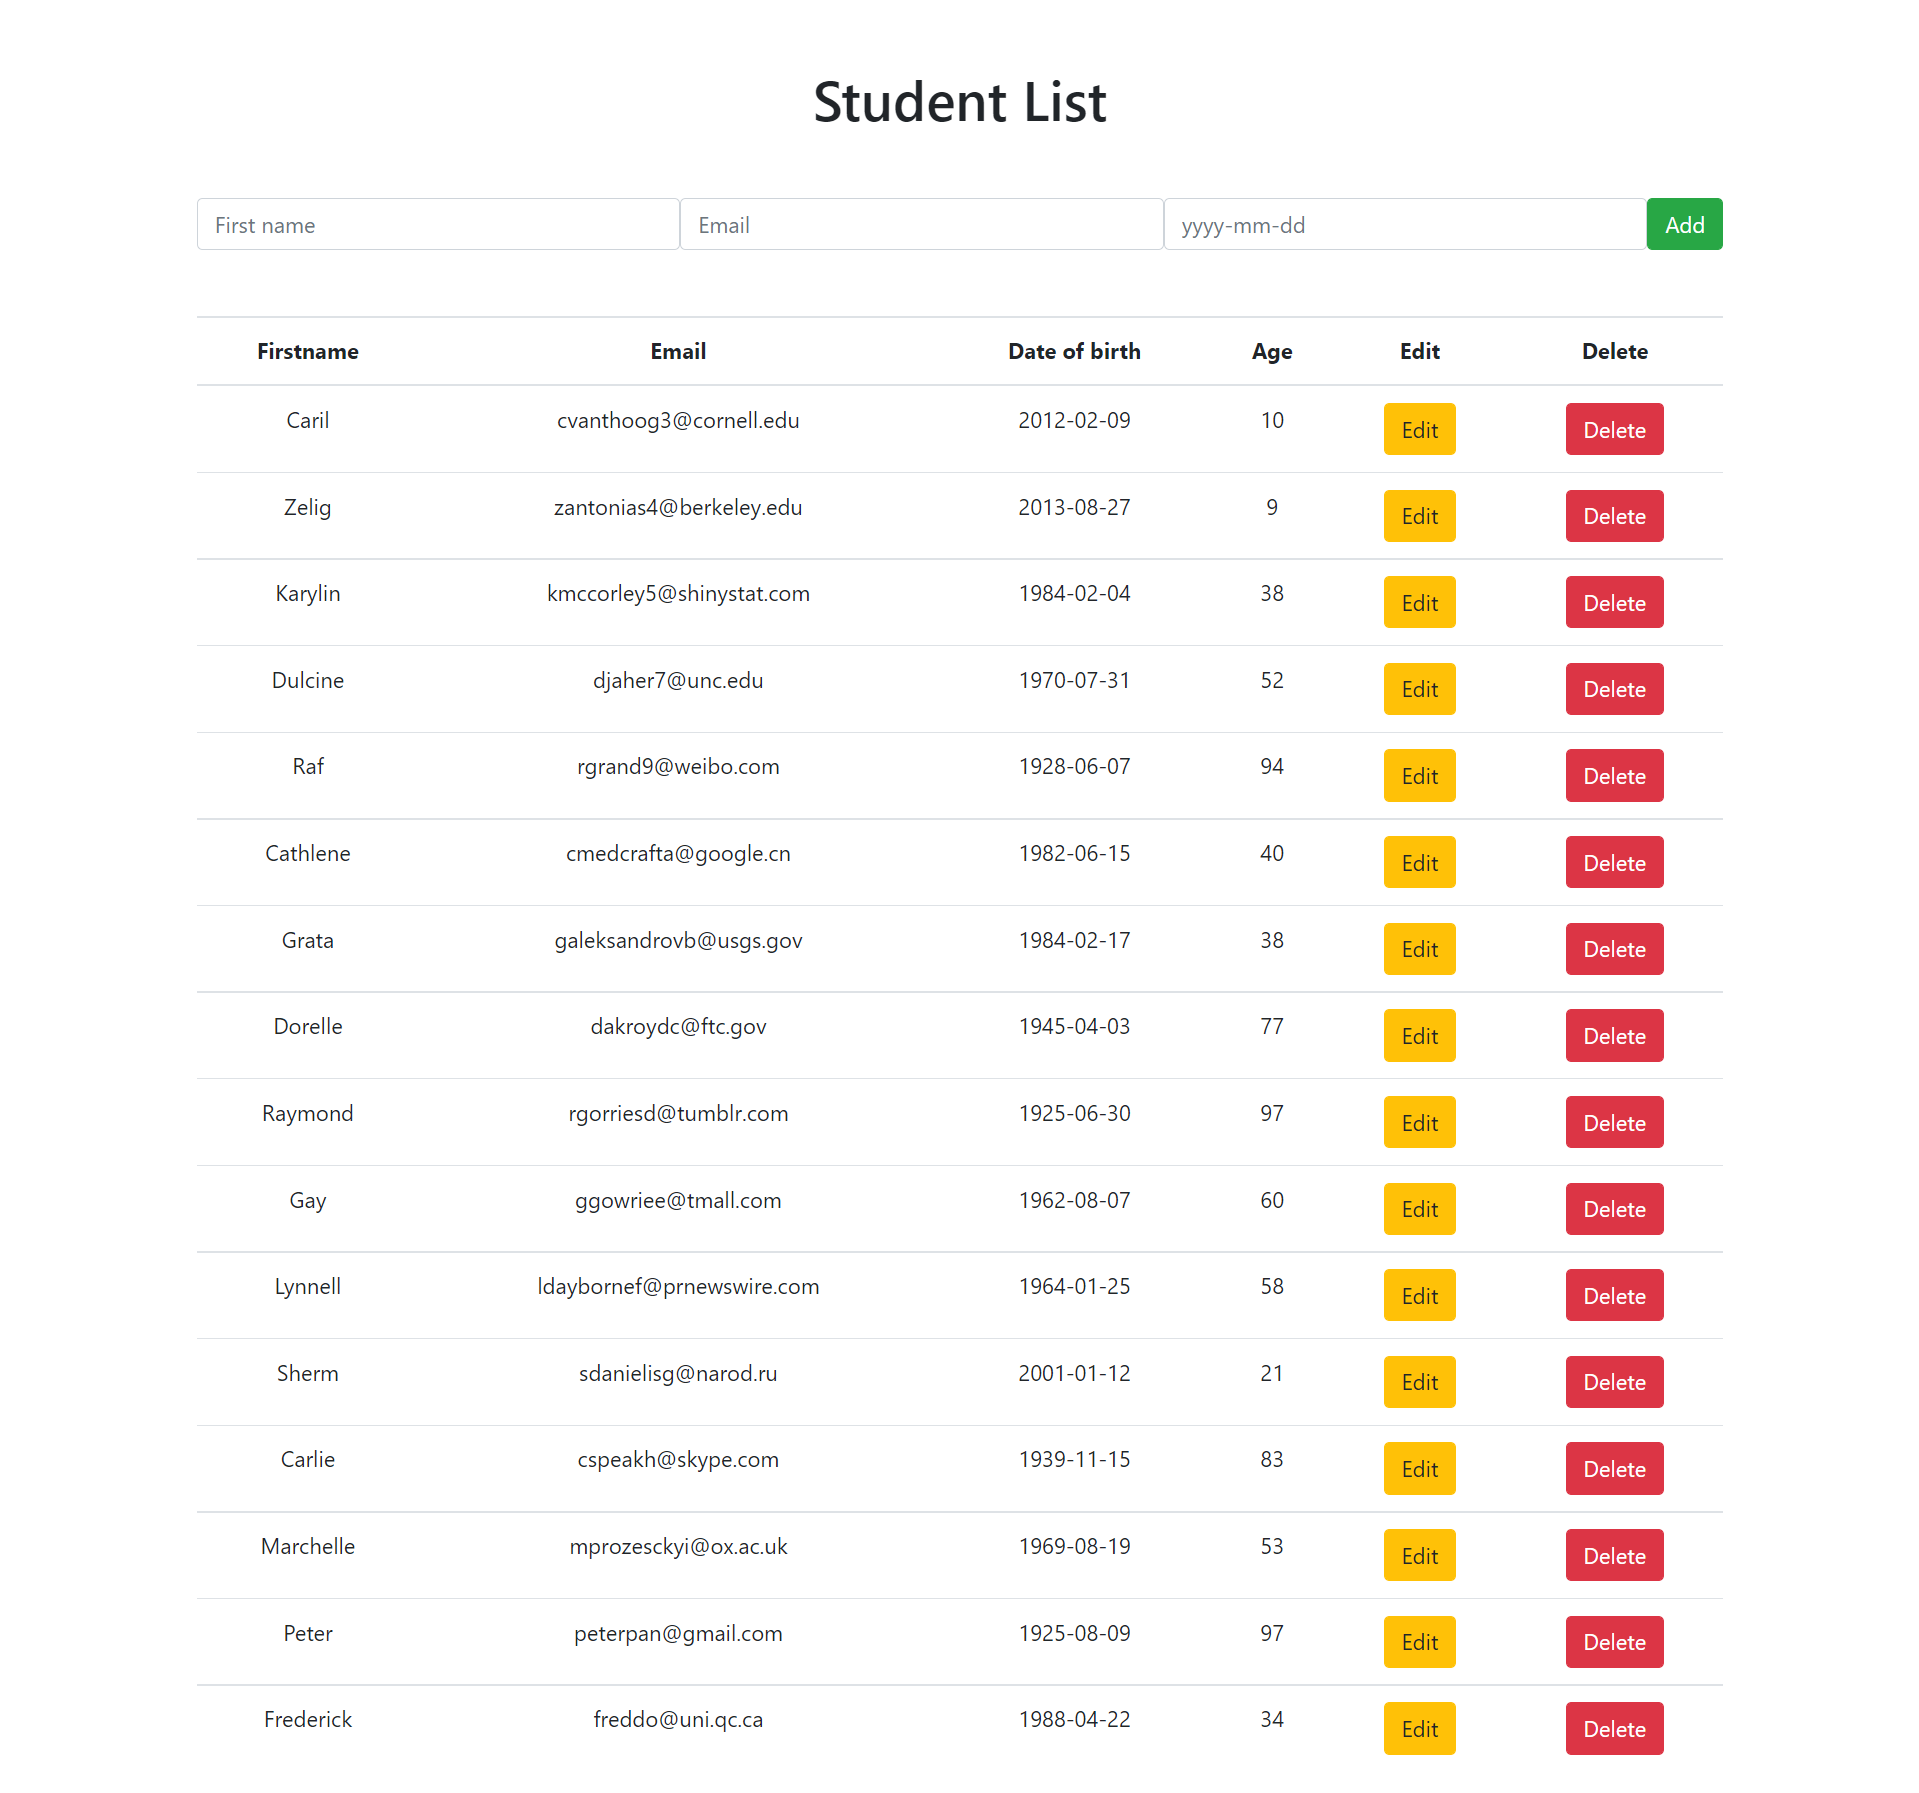Edit Raymond's information

pyautogui.click(x=1418, y=1121)
